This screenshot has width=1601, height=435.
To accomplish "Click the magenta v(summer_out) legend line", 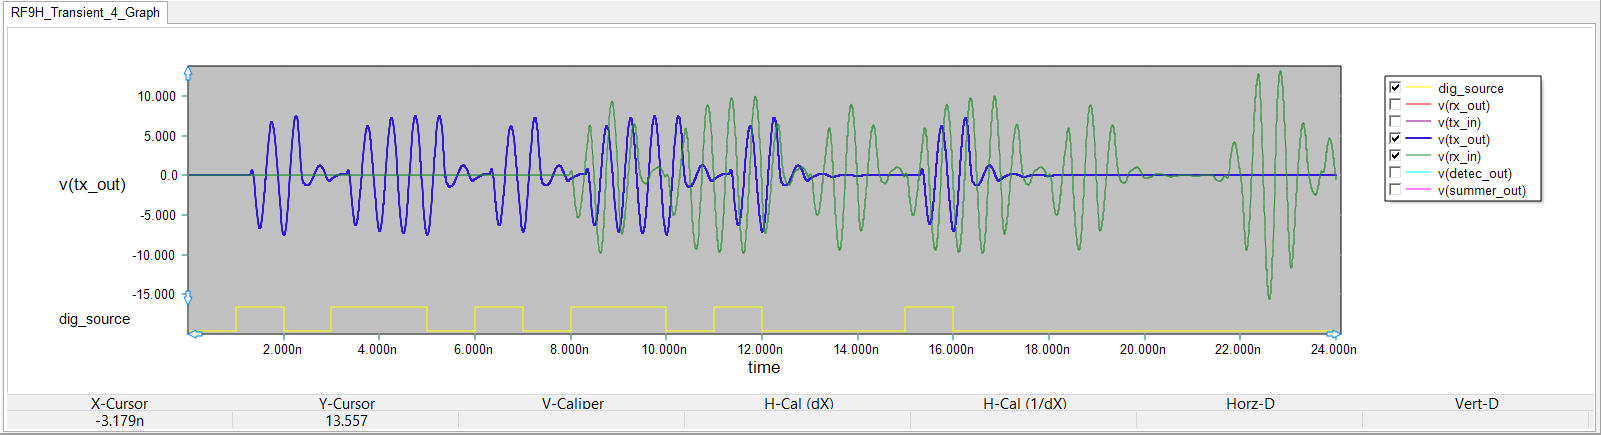I will (1419, 190).
